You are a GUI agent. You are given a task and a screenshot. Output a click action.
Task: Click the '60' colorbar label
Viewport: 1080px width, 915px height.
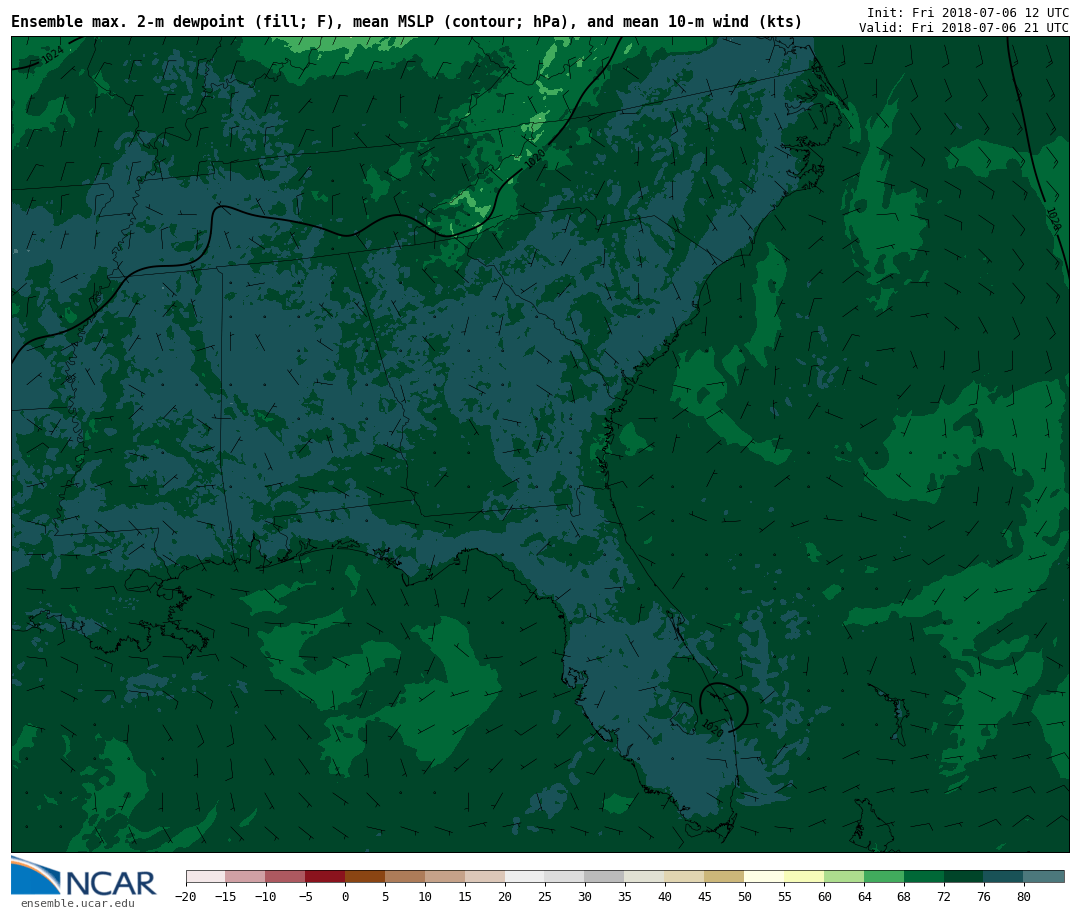coord(825,896)
